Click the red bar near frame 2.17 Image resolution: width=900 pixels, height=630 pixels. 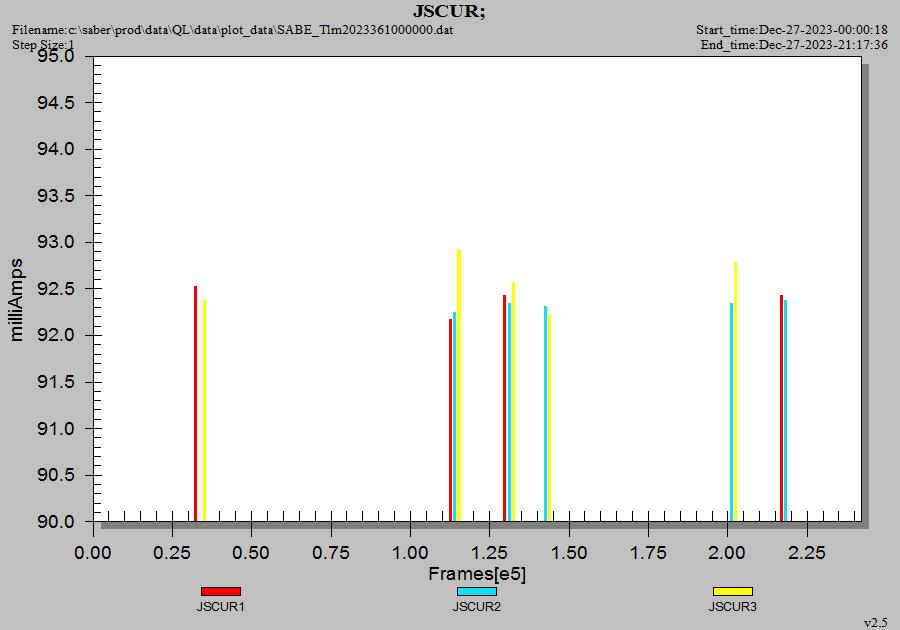tap(781, 408)
